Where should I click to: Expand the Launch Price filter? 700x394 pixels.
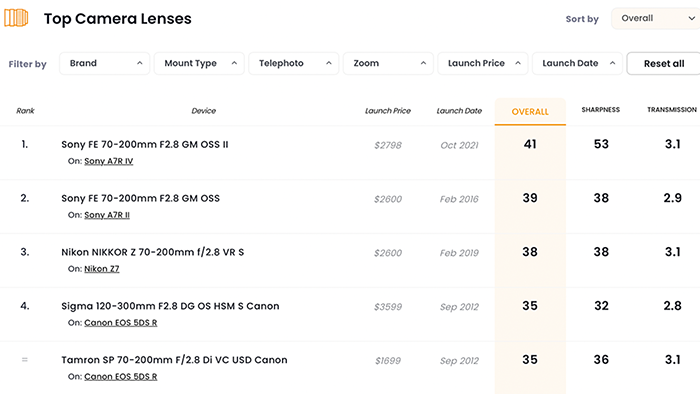pos(483,63)
